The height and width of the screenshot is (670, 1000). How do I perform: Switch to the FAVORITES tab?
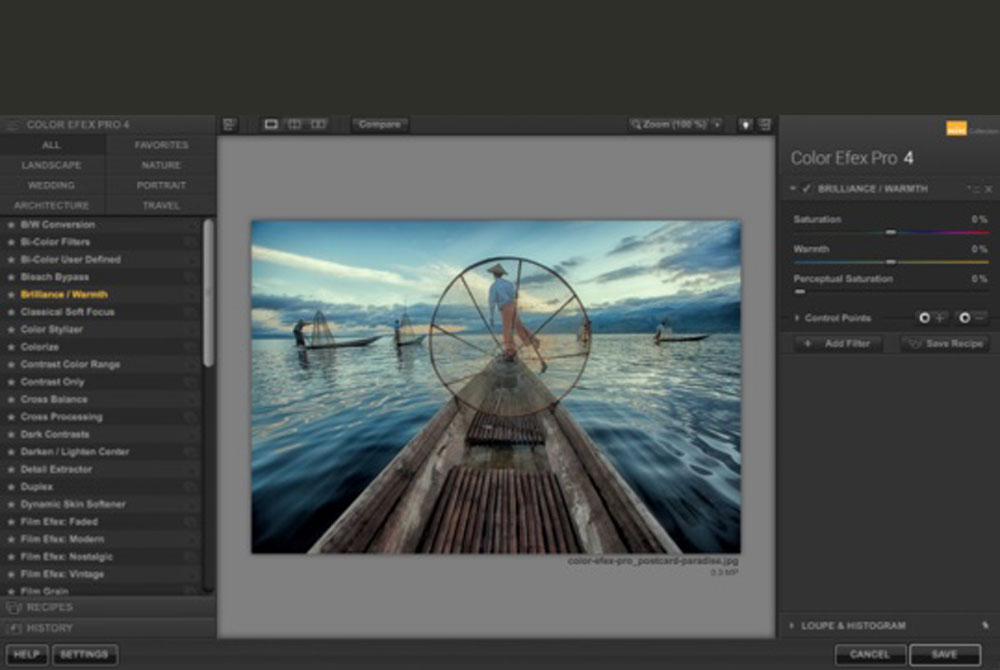point(160,145)
